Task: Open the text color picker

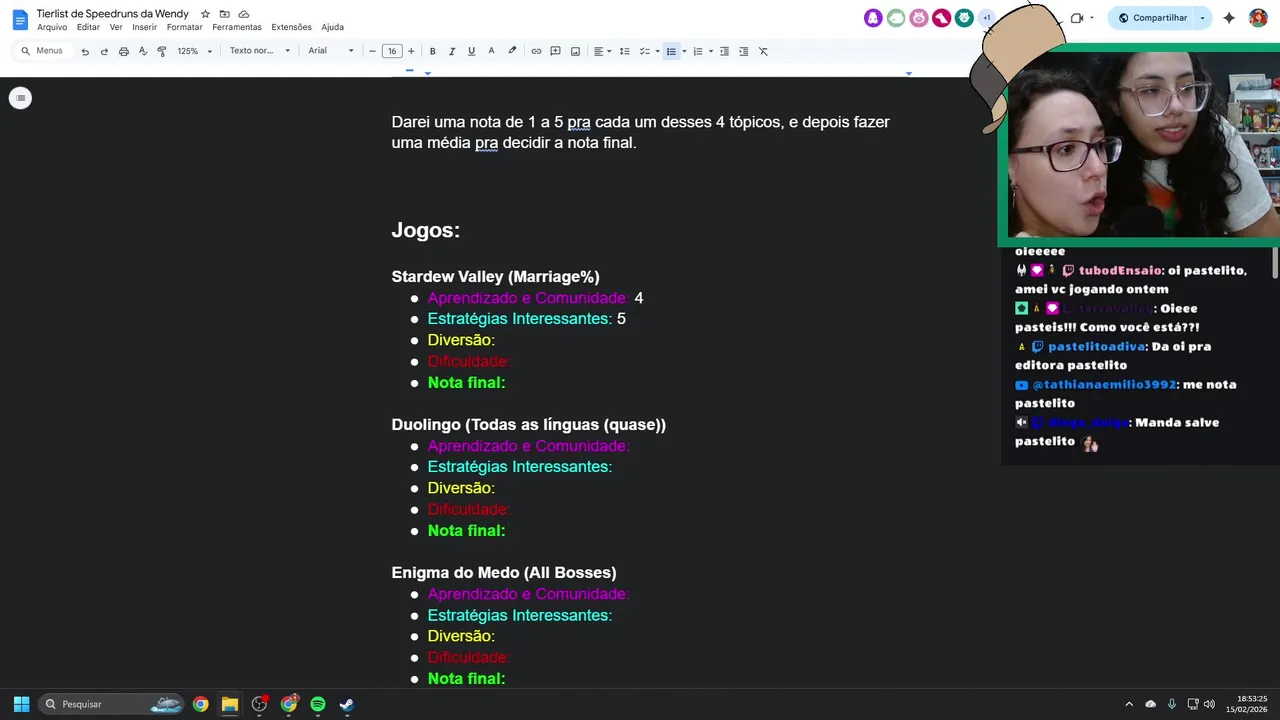Action: [491, 51]
